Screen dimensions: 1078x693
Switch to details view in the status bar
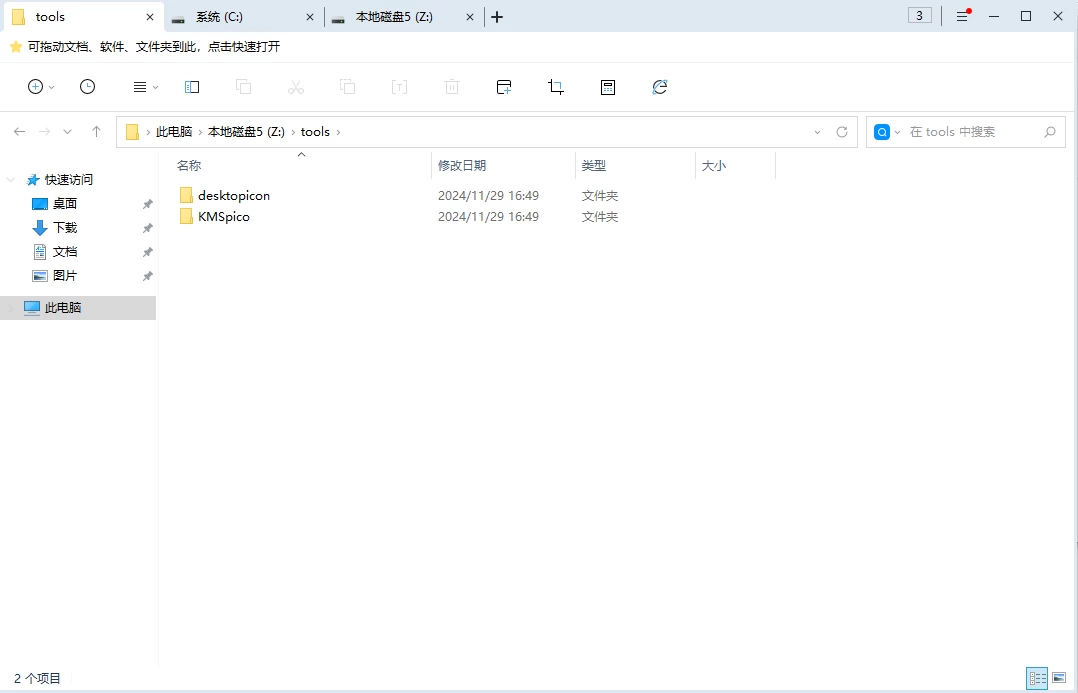coord(1037,678)
